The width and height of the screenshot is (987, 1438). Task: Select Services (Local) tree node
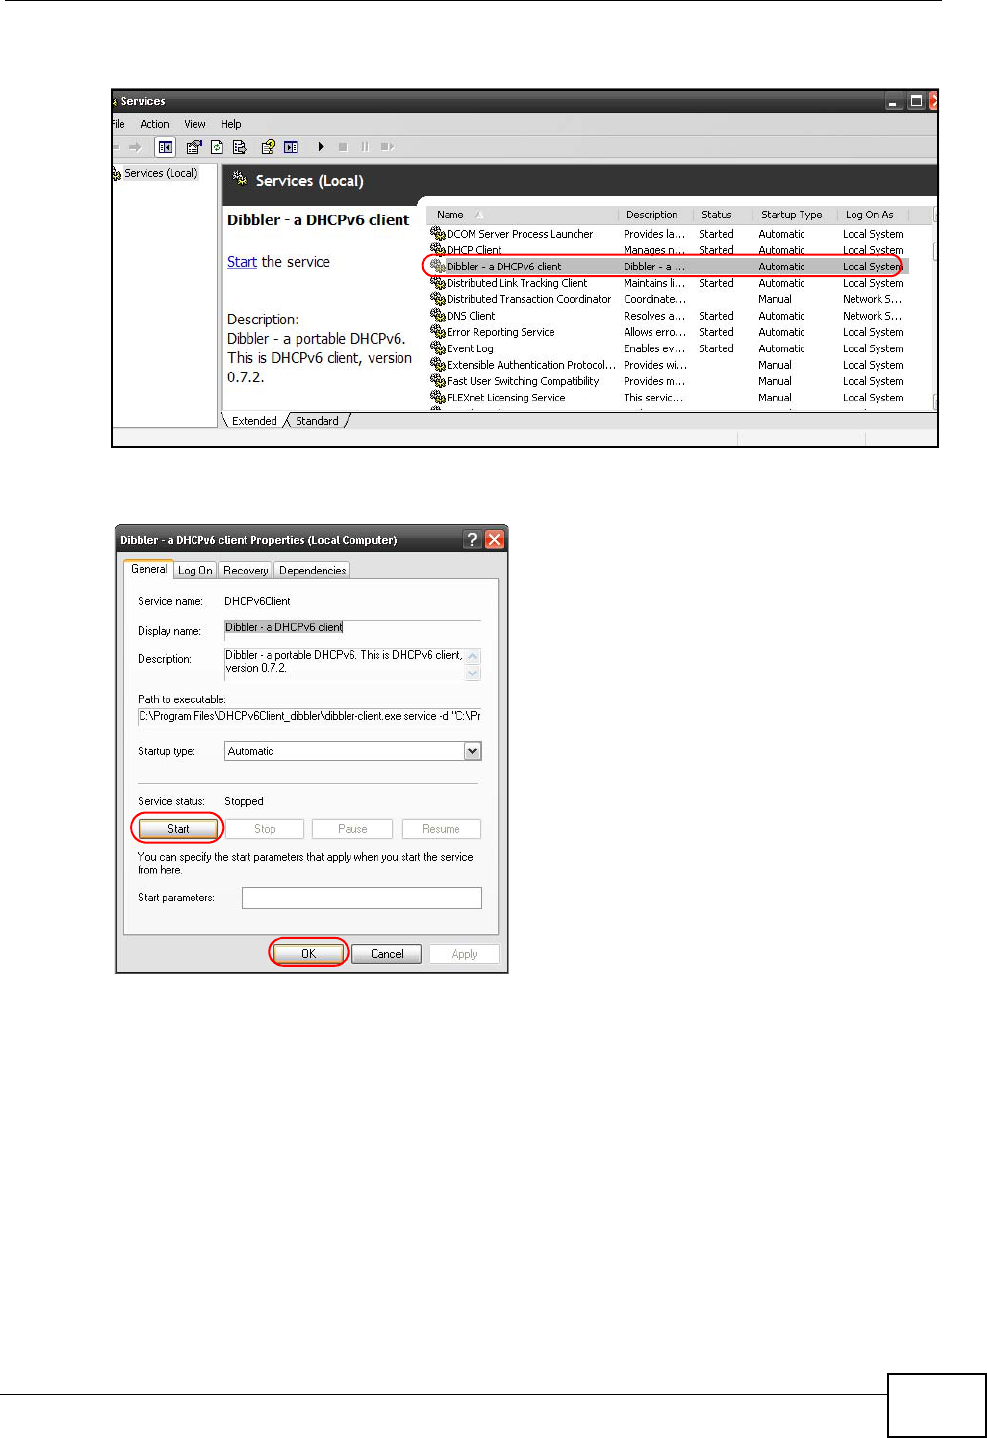pyautogui.click(x=160, y=173)
